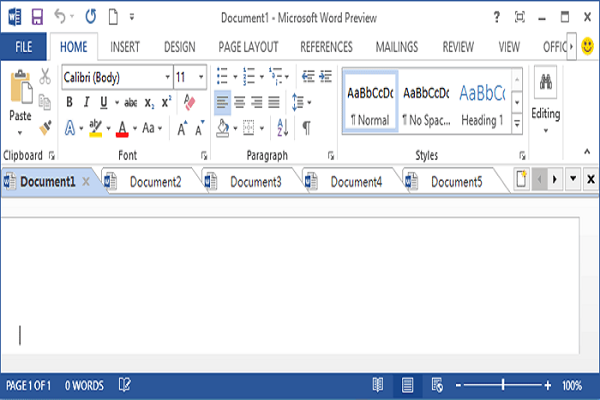Click the proofing errors icon in status bar

pos(125,385)
